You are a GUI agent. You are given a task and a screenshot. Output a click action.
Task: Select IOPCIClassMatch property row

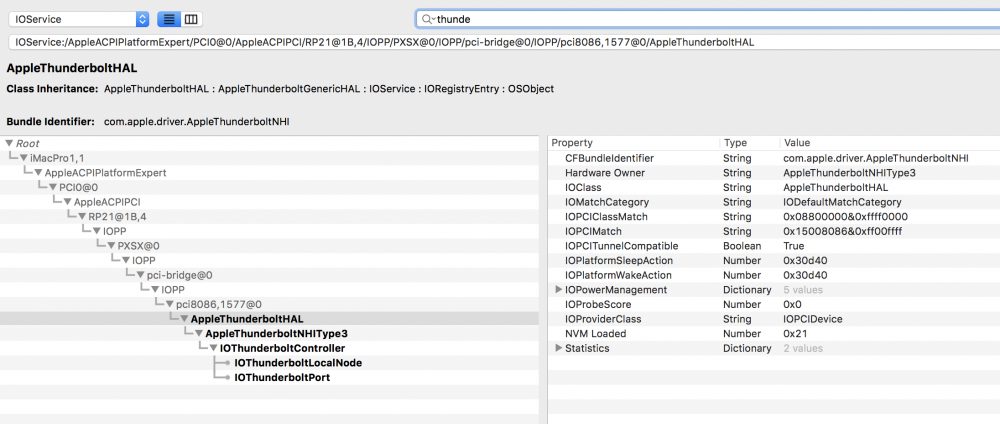pyautogui.click(x=774, y=217)
